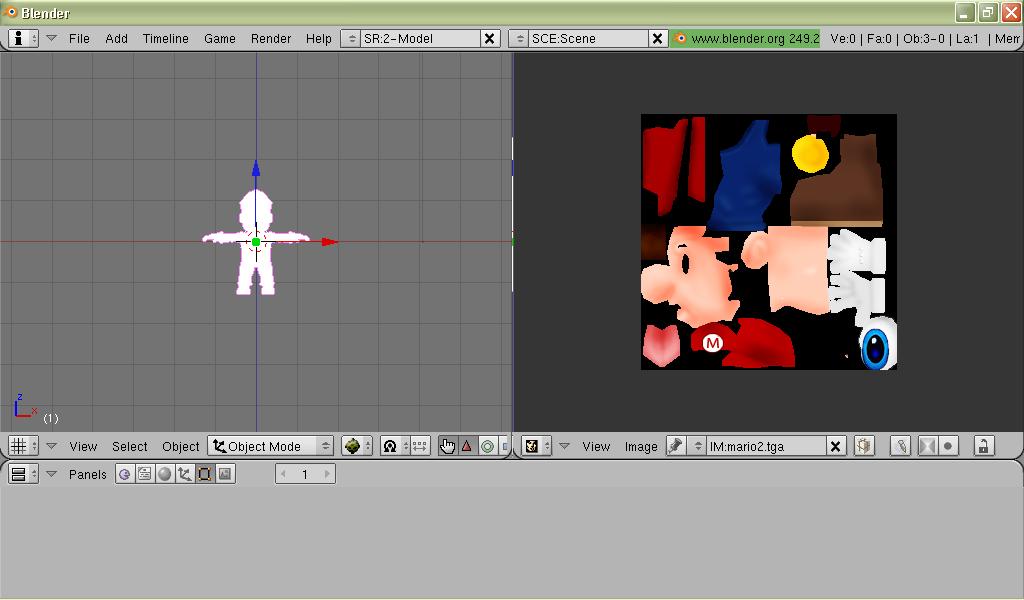The height and width of the screenshot is (600, 1024).
Task: Click the Script context icon in Panels
Action: click(145, 474)
